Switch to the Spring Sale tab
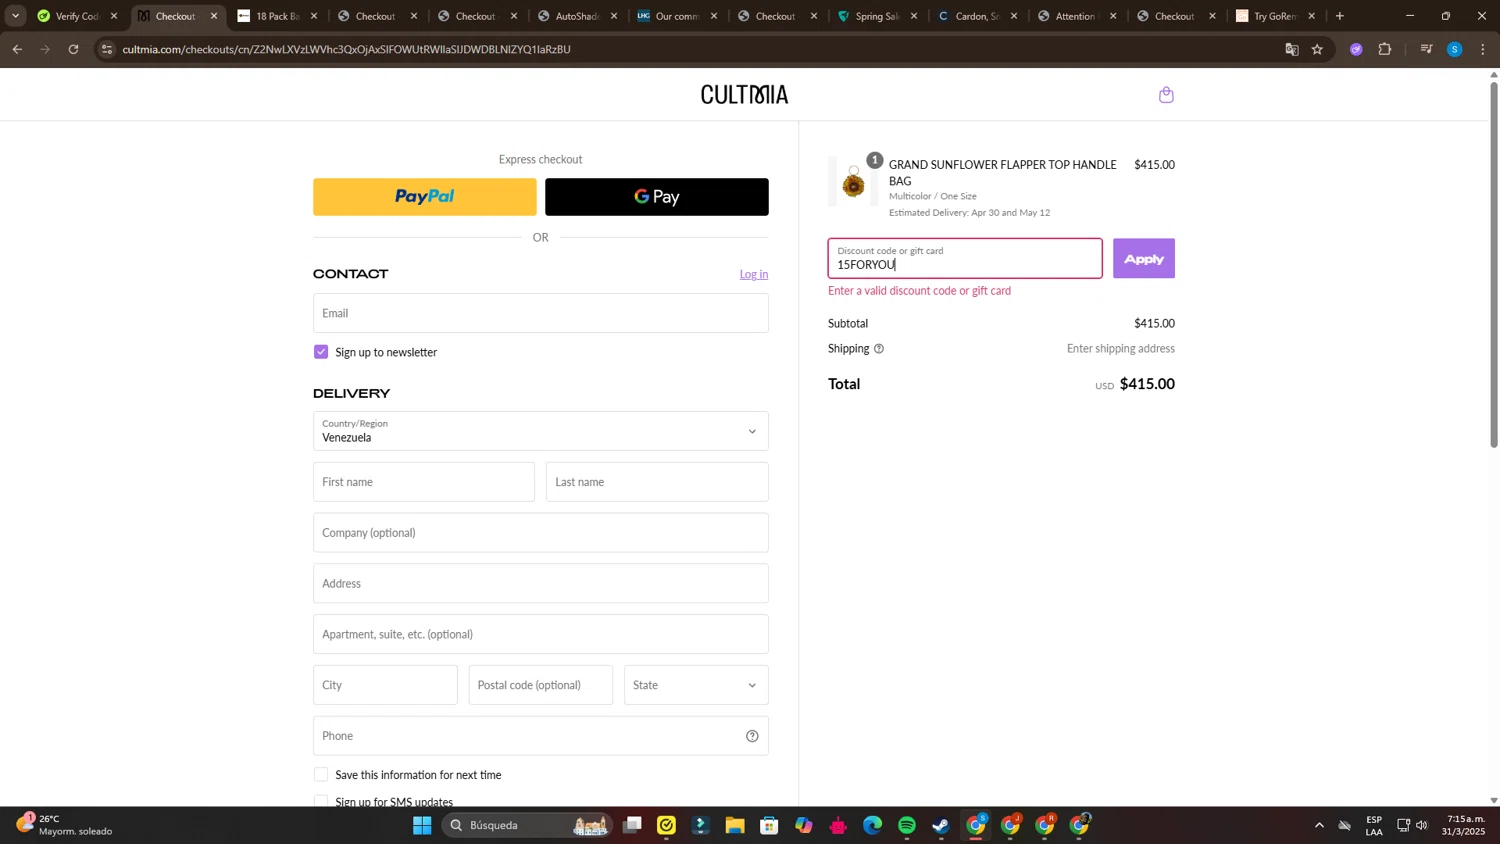 click(877, 16)
